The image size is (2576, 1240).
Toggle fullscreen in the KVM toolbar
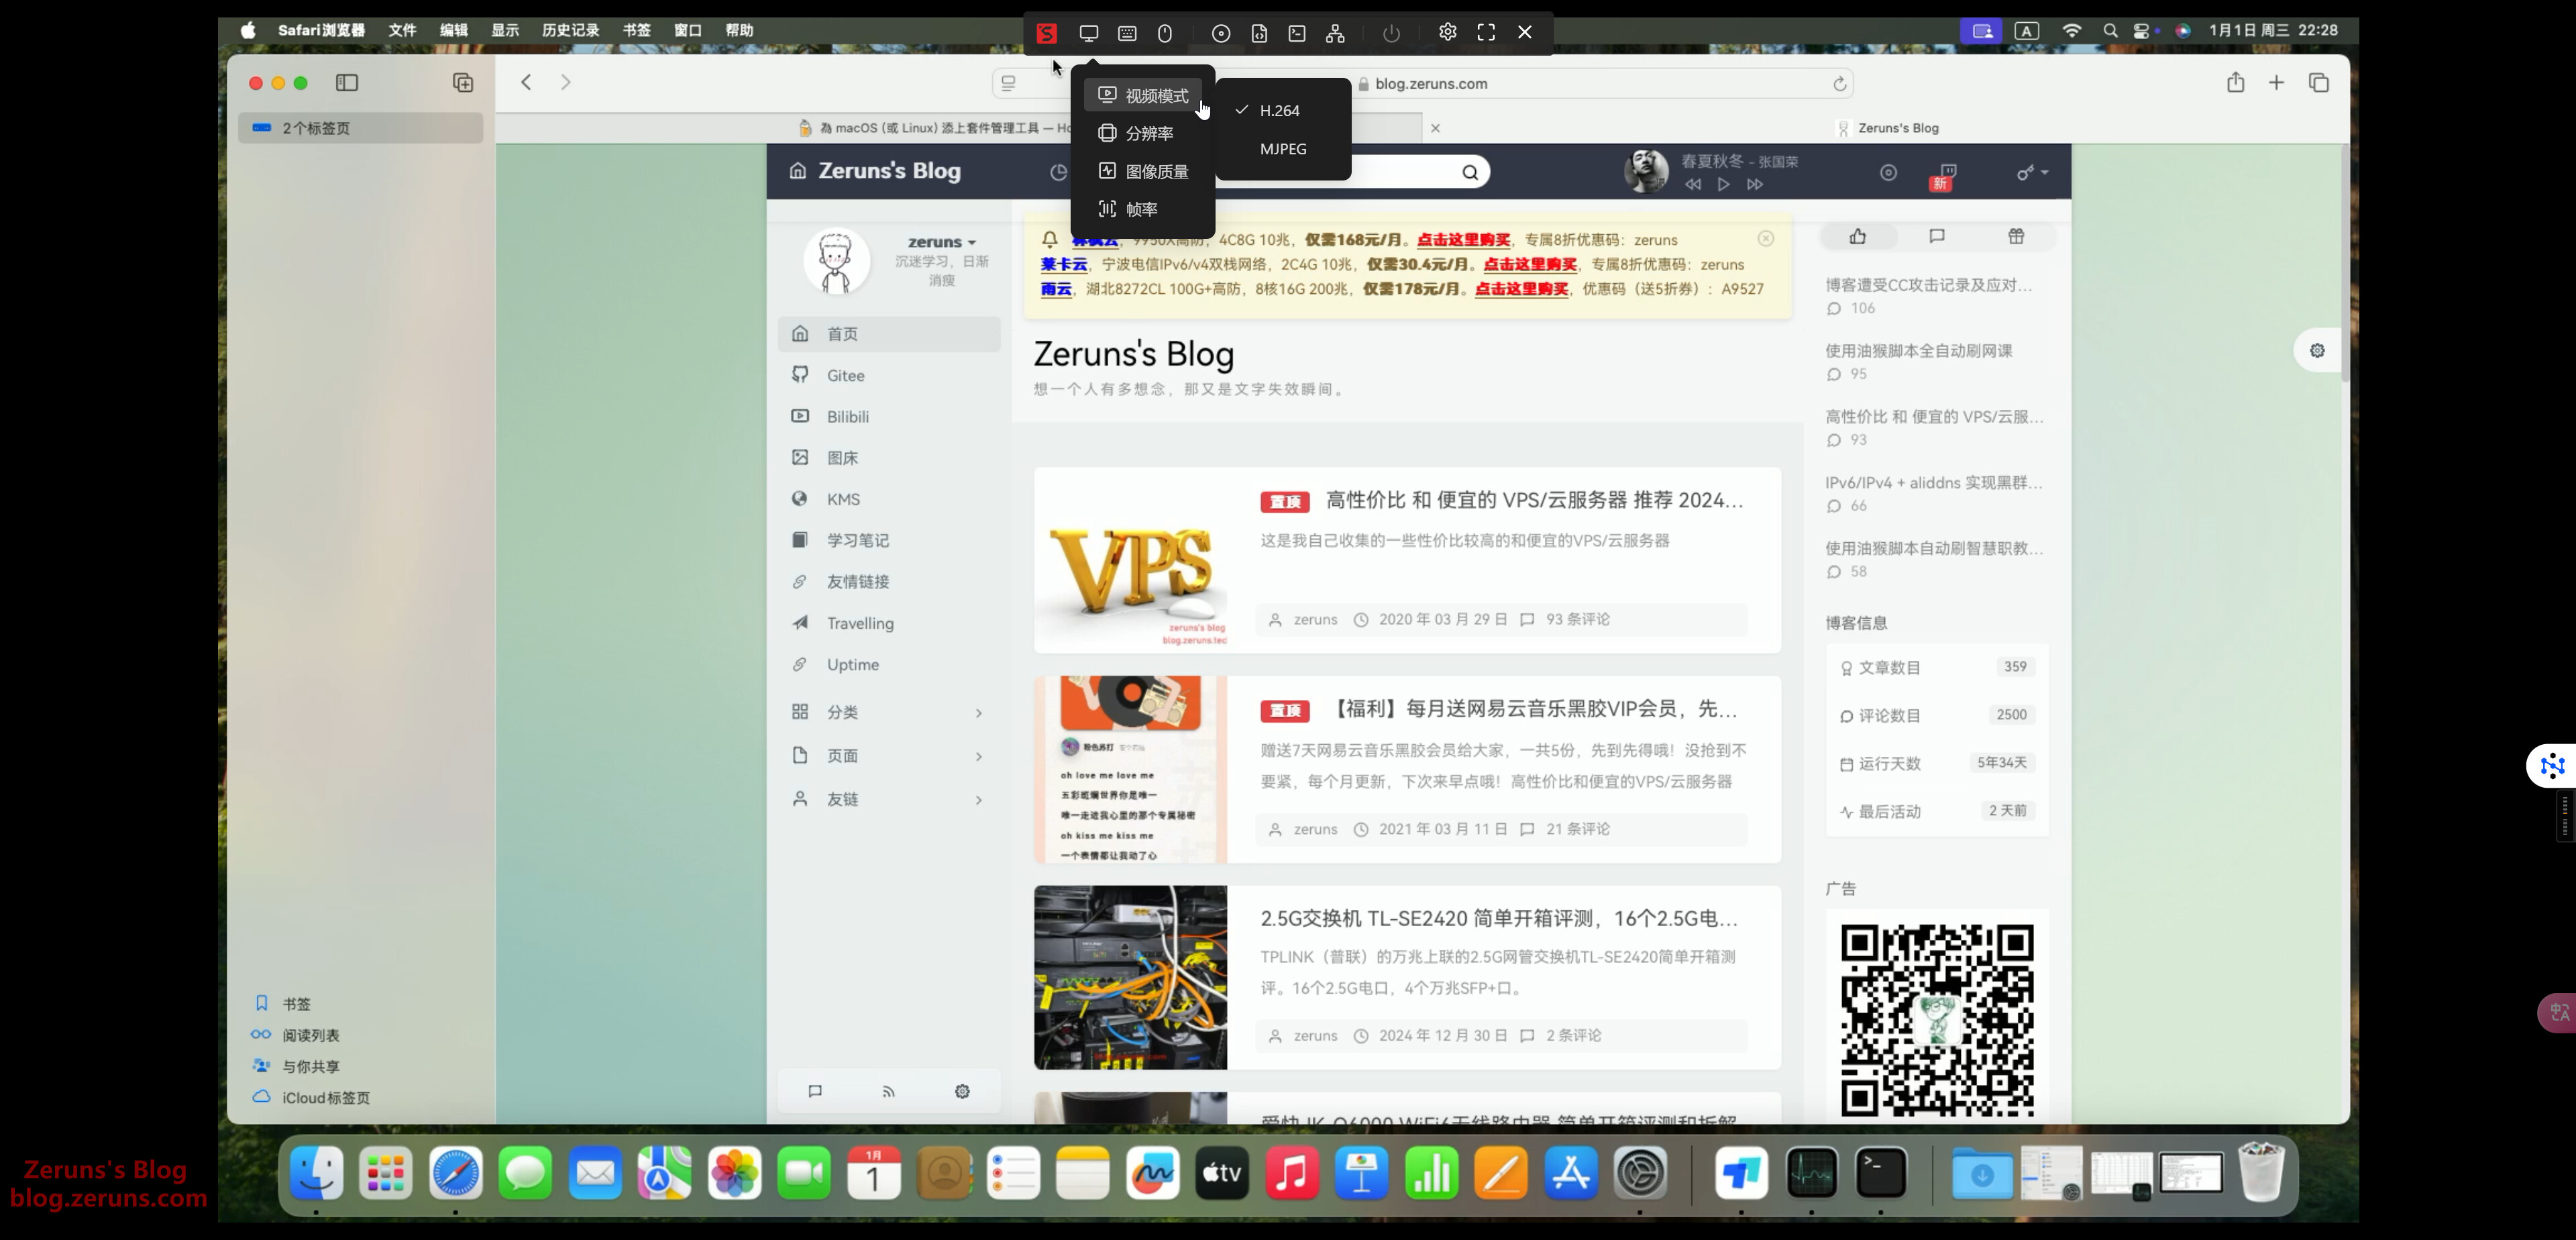[x=1486, y=32]
